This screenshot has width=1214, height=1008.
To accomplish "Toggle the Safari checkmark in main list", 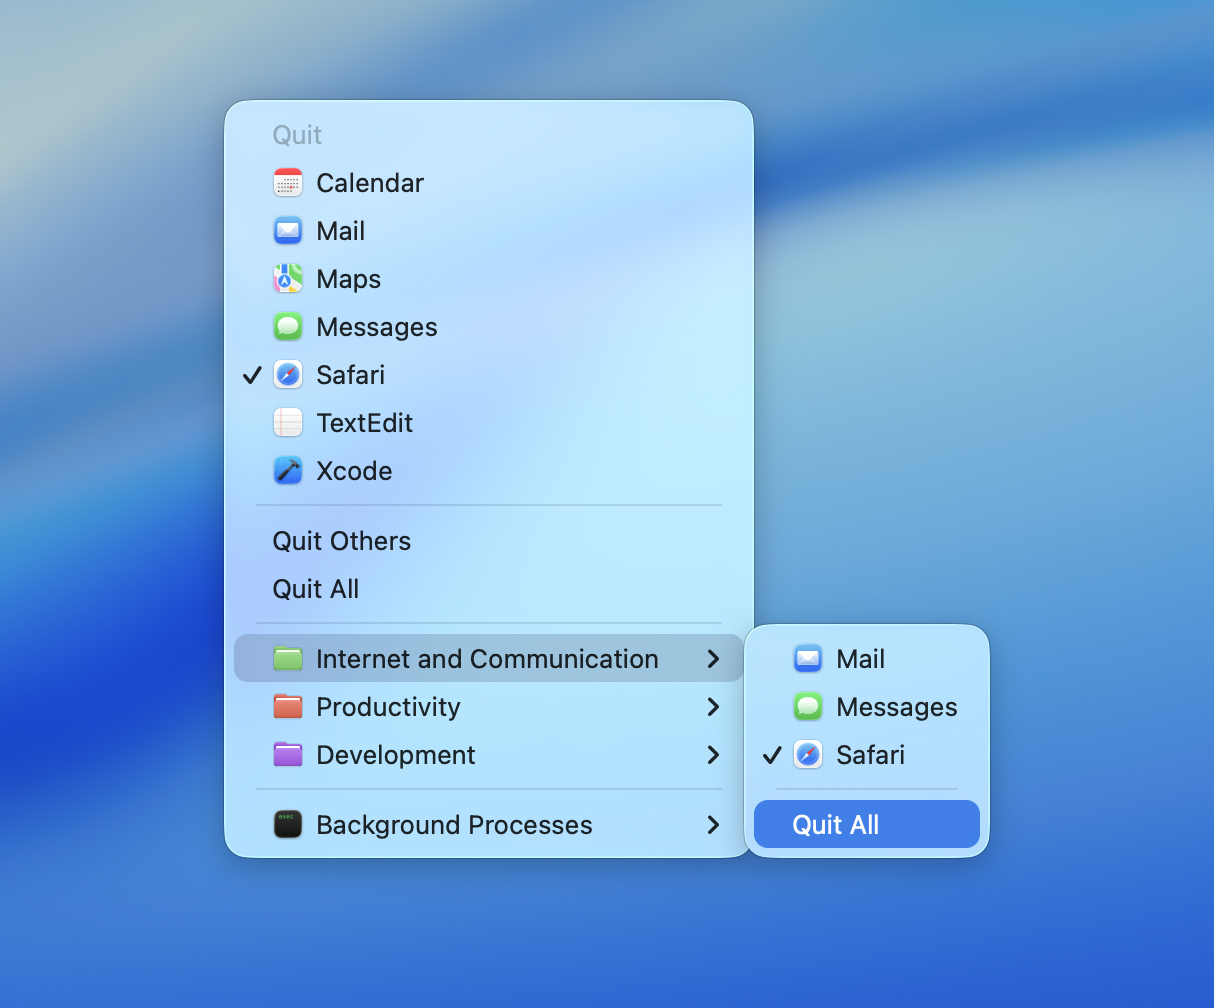I will click(x=253, y=375).
